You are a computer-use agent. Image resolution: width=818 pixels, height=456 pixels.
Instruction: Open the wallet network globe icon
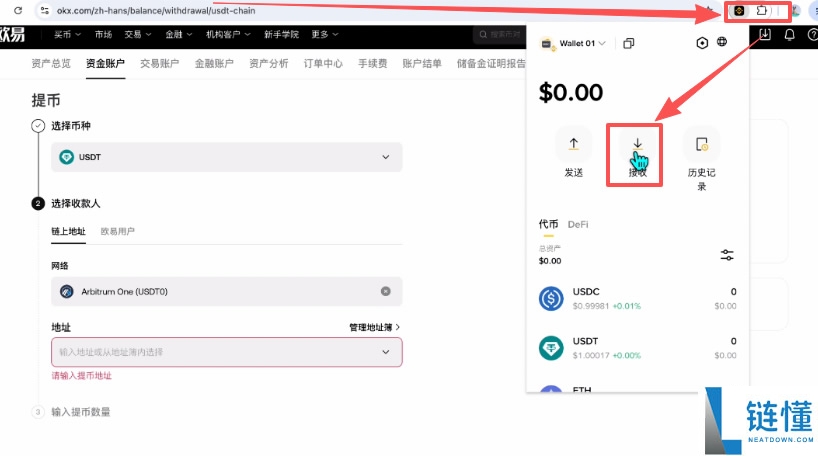coord(722,42)
